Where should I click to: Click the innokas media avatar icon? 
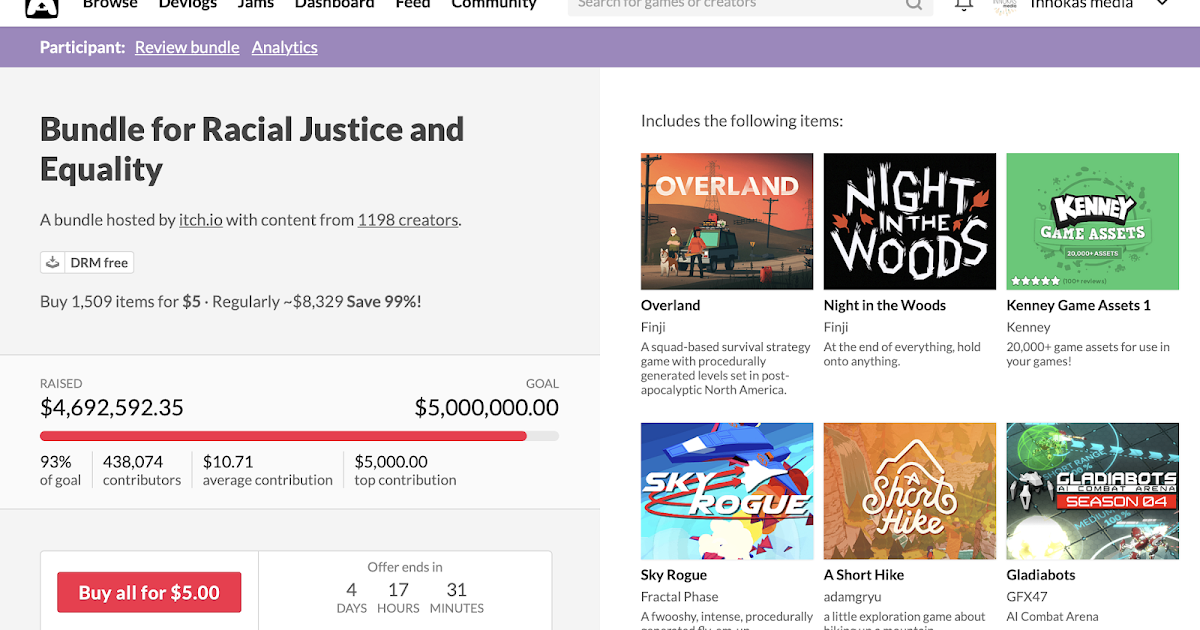(x=1004, y=5)
